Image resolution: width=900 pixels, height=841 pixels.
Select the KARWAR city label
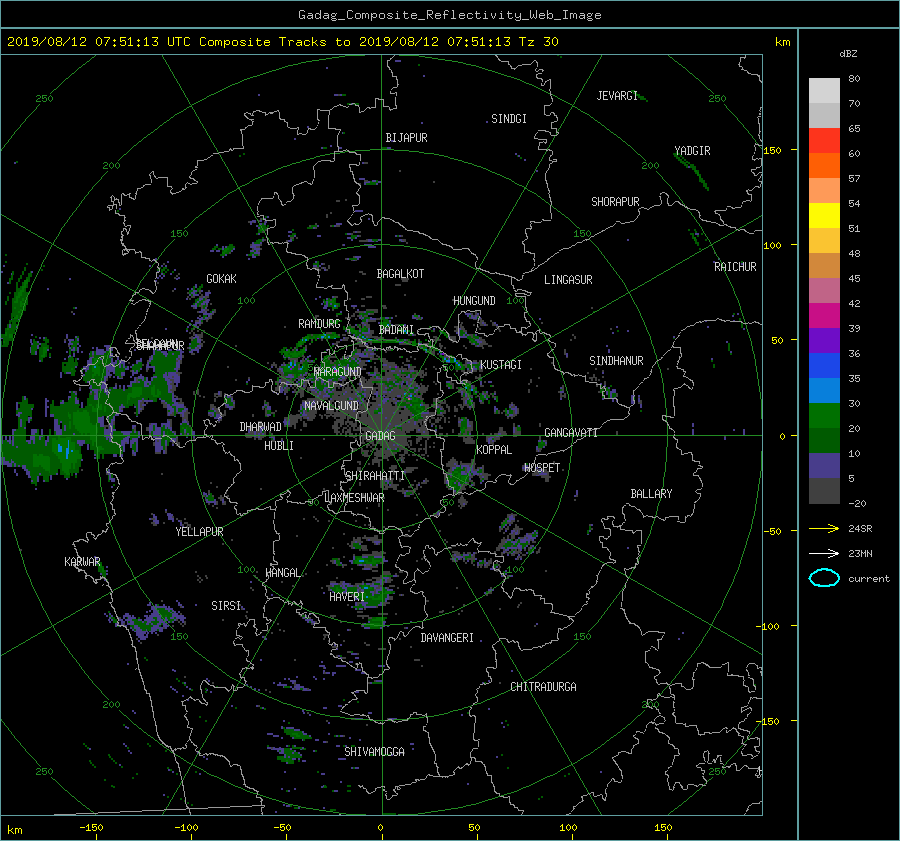pos(82,562)
